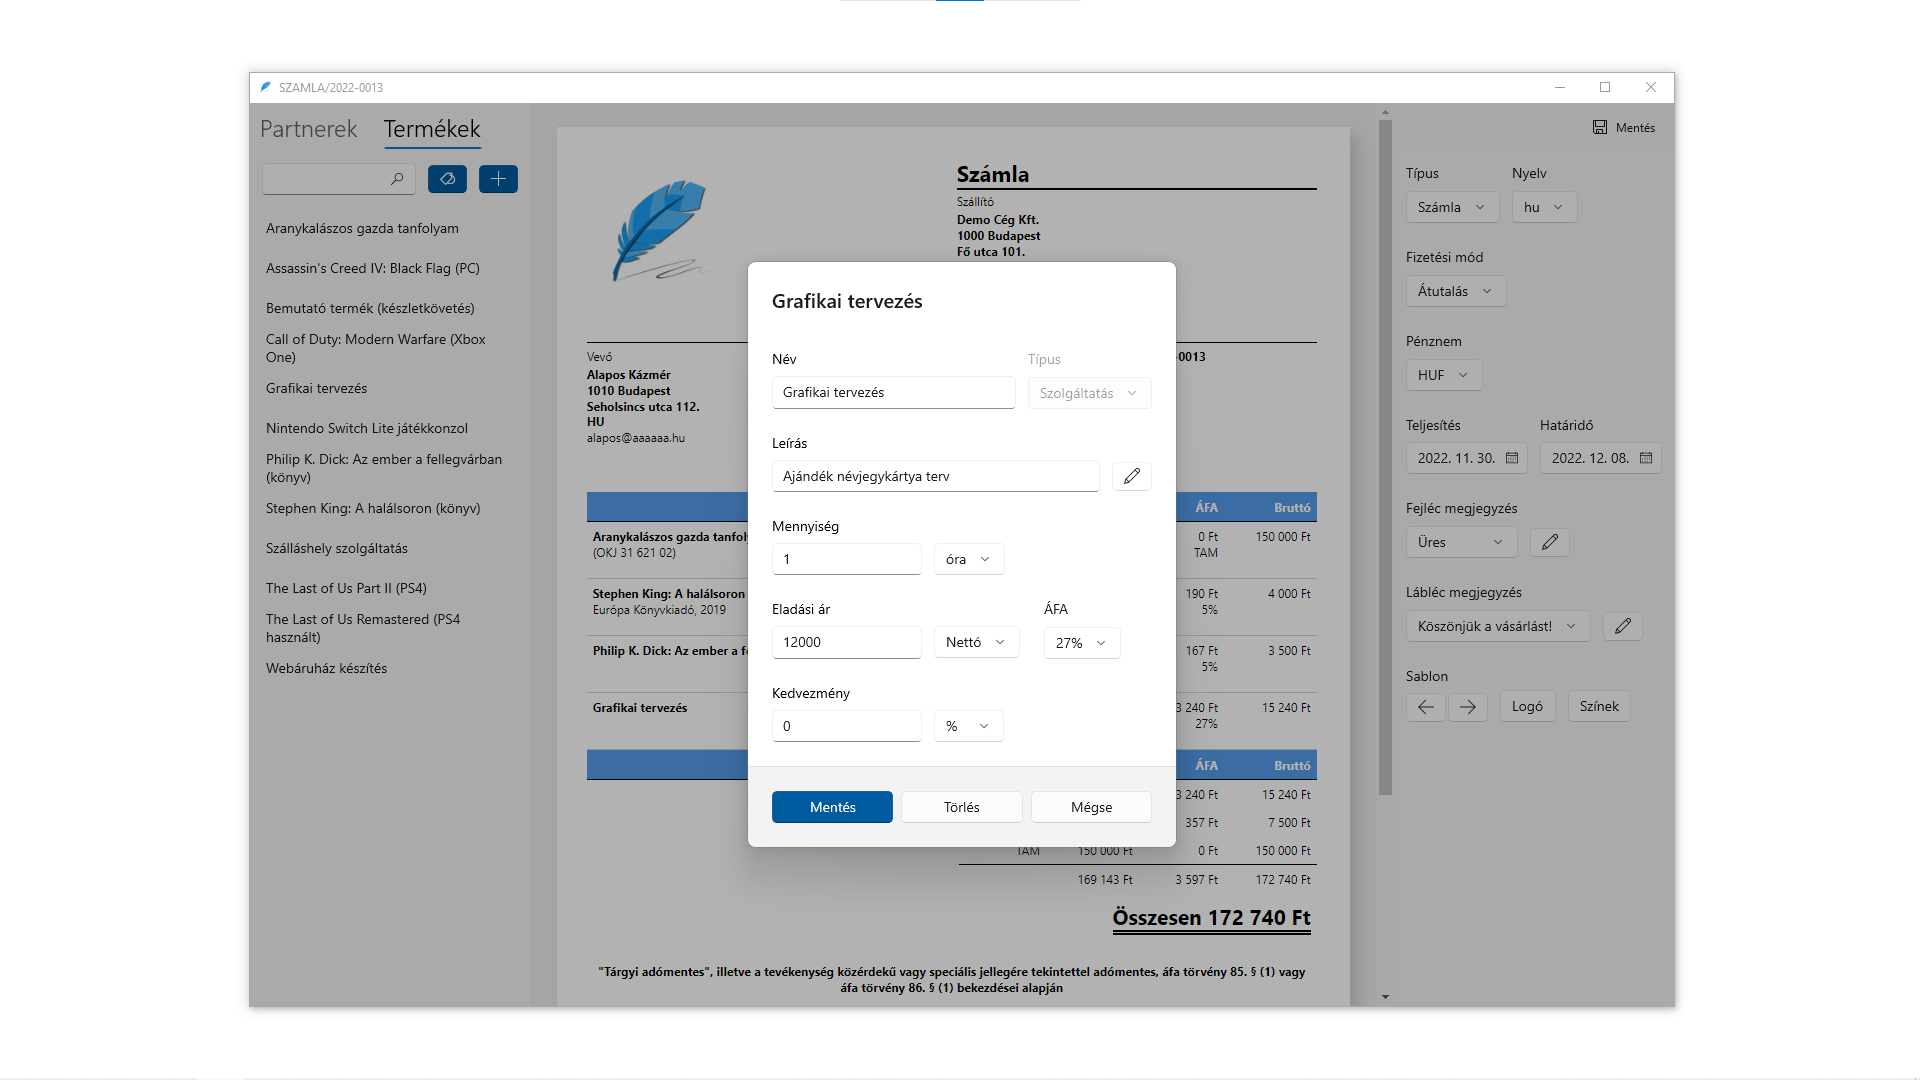1920x1080 pixels.
Task: Click the search magnifier icon in products panel
Action: pos(397,179)
